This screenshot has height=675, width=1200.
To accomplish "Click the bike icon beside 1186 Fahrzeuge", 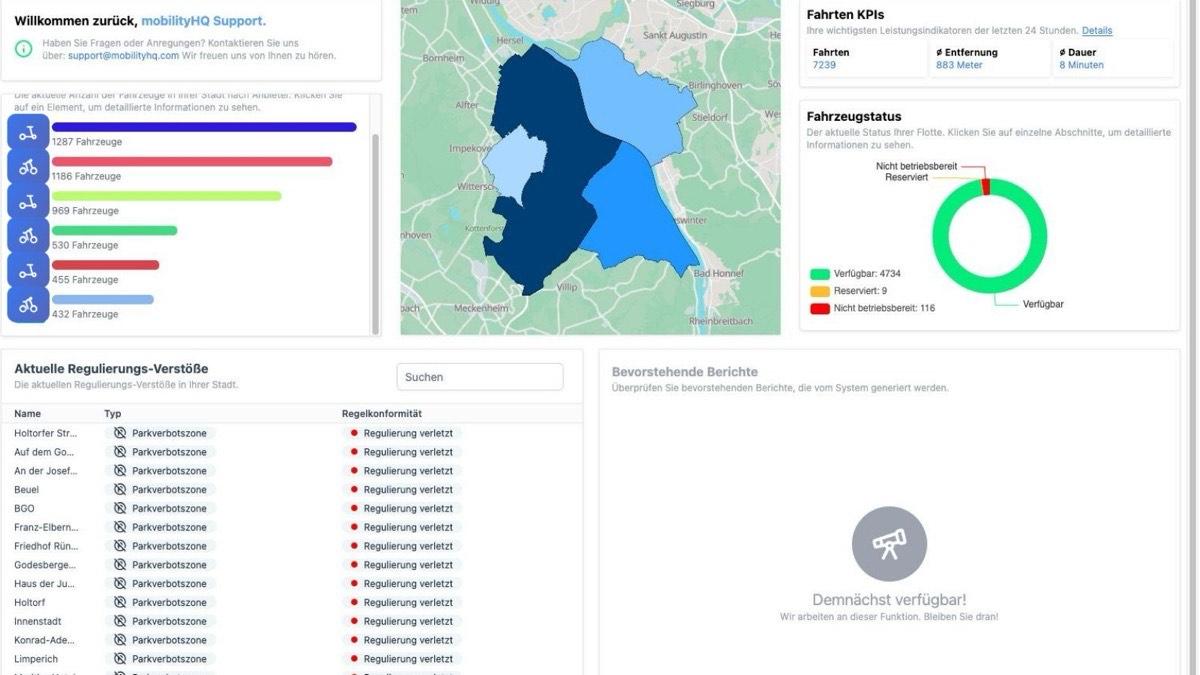I will [28, 167].
